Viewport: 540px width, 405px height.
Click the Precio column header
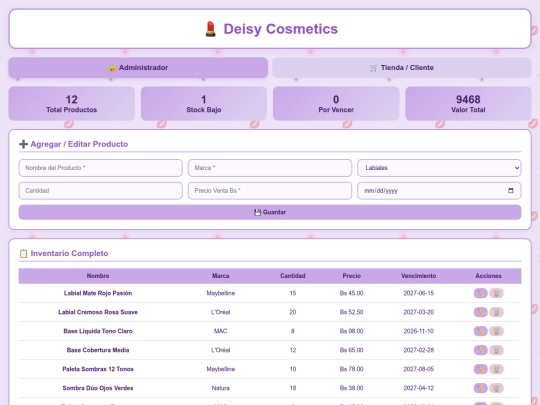(x=352, y=276)
